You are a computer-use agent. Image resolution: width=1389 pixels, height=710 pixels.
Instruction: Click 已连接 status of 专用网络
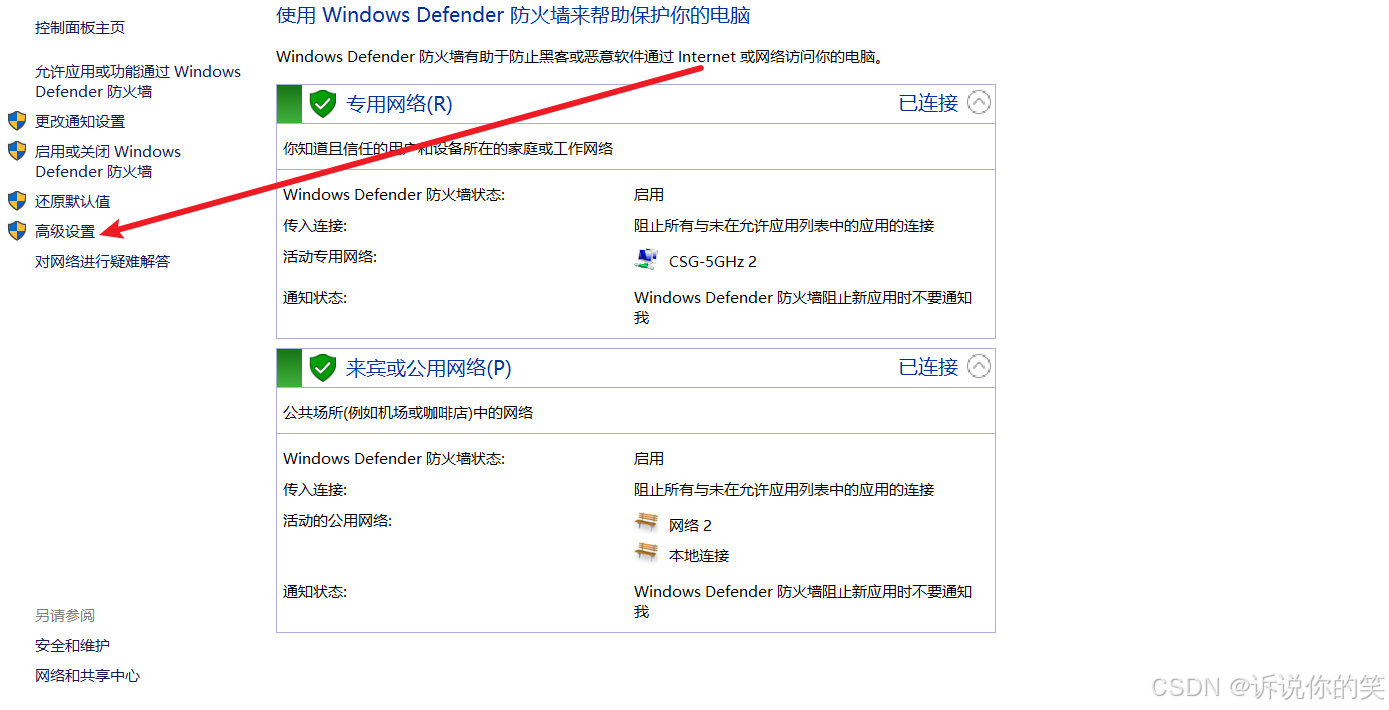(x=928, y=103)
